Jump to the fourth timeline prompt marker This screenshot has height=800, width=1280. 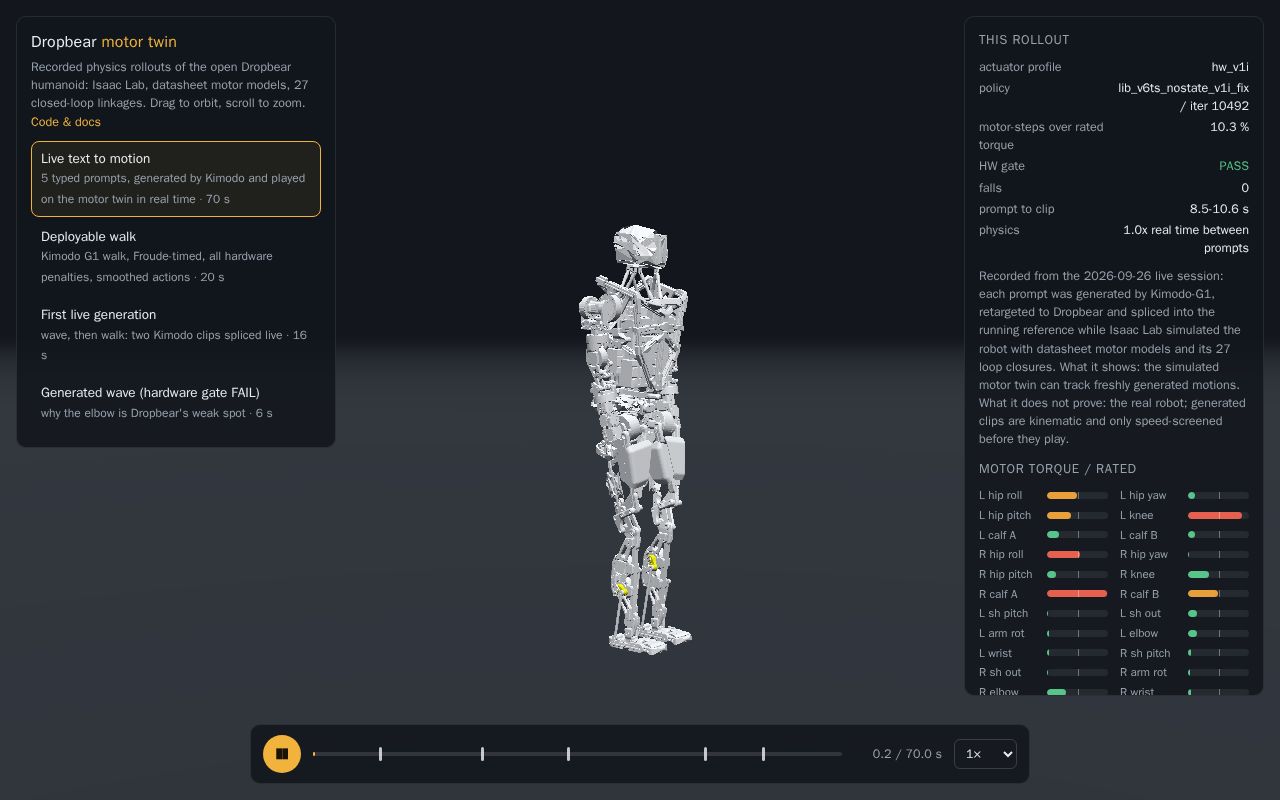[x=705, y=754]
